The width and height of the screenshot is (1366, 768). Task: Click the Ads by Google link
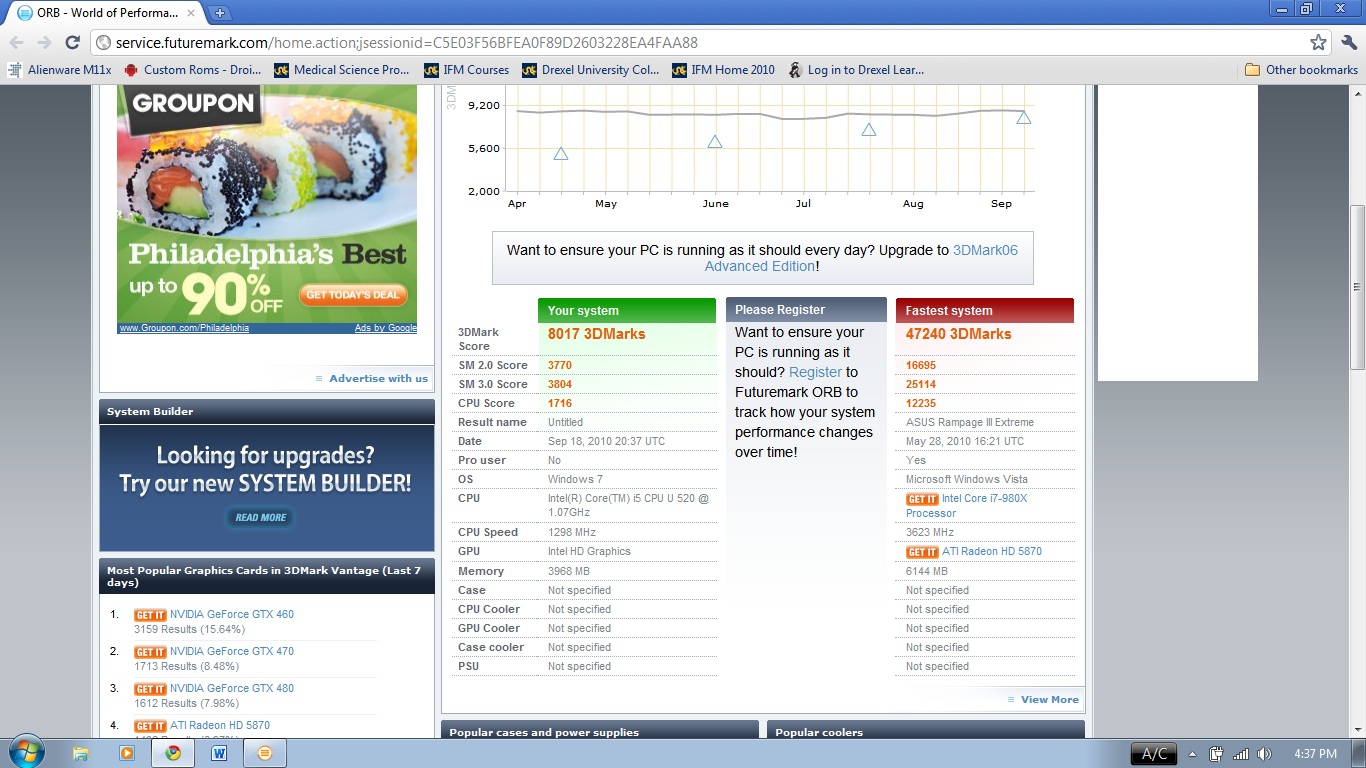[x=385, y=328]
